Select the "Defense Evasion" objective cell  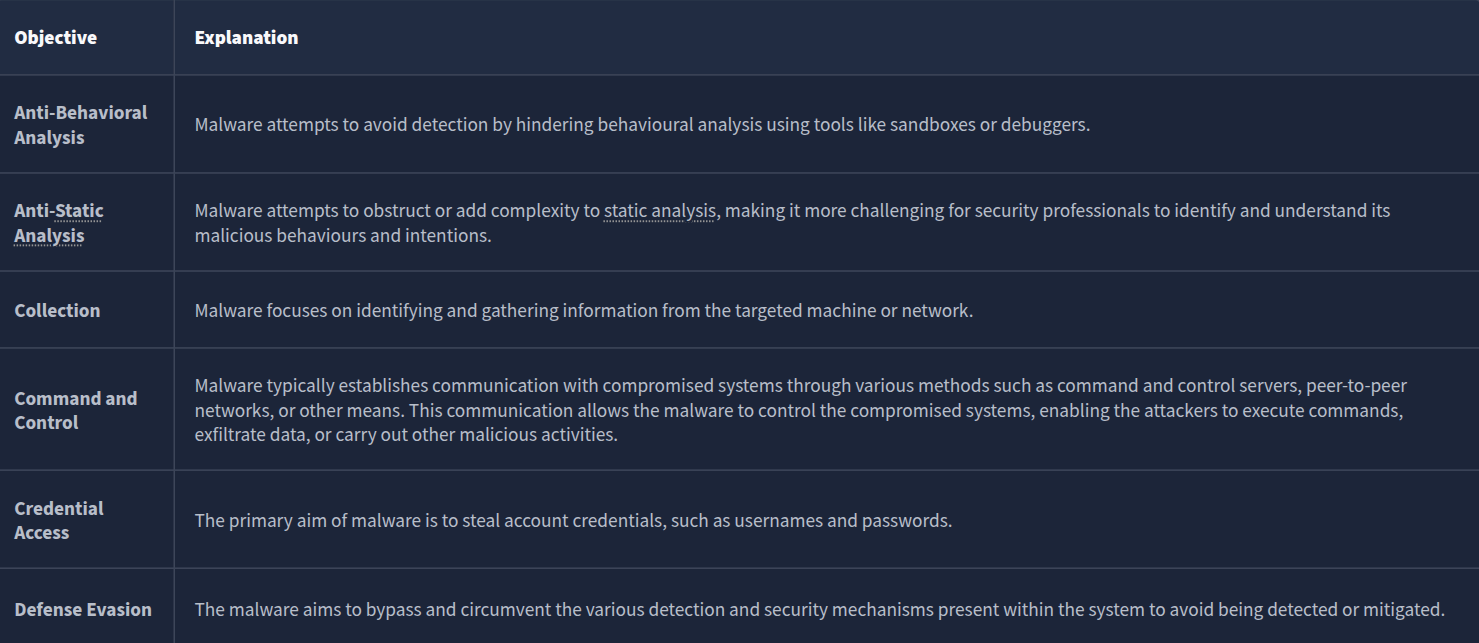pyautogui.click(x=83, y=609)
